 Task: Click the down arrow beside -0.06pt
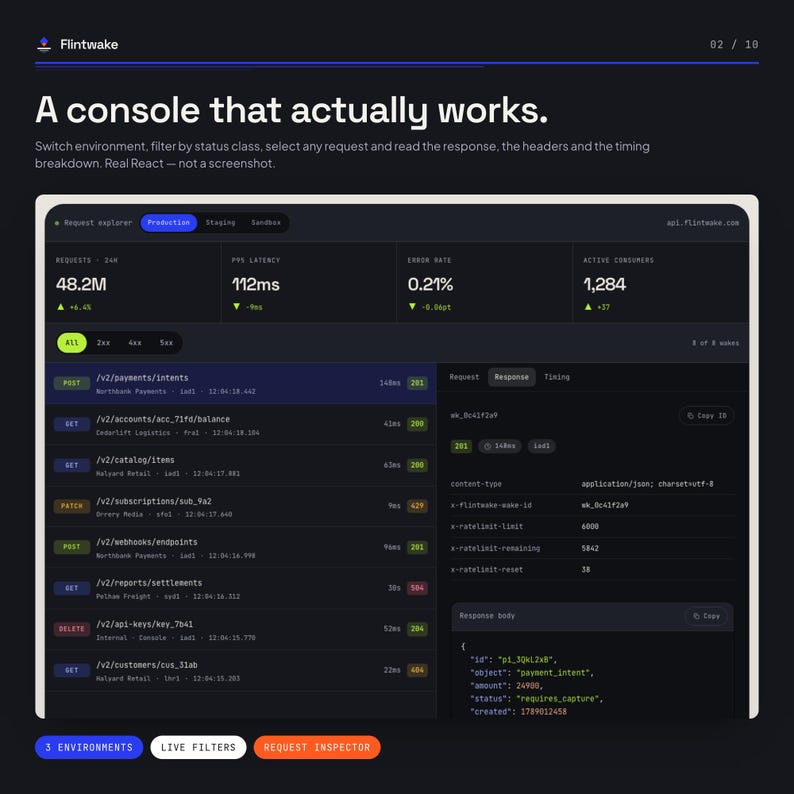412,306
